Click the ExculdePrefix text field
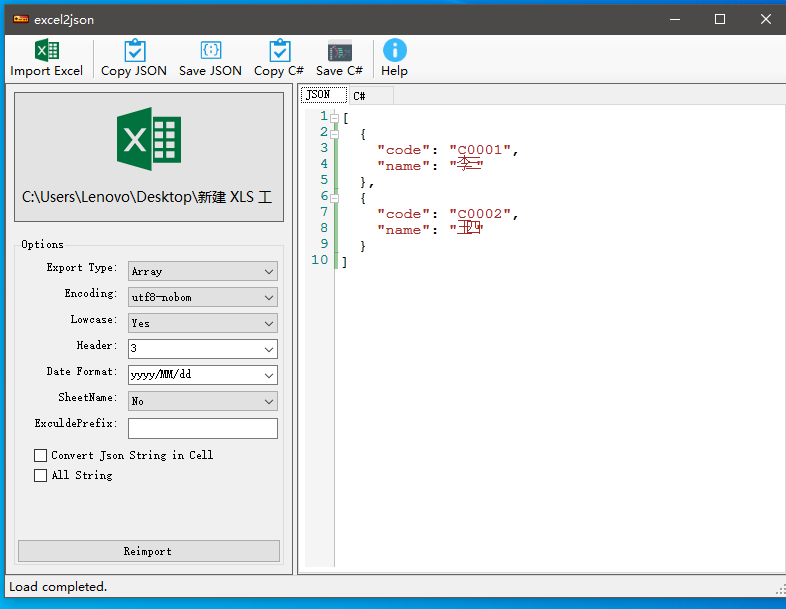This screenshot has height=609, width=786. click(x=202, y=428)
